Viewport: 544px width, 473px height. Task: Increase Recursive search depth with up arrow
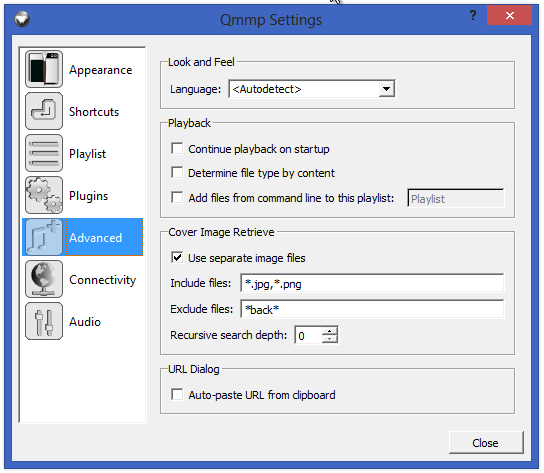coord(329,331)
